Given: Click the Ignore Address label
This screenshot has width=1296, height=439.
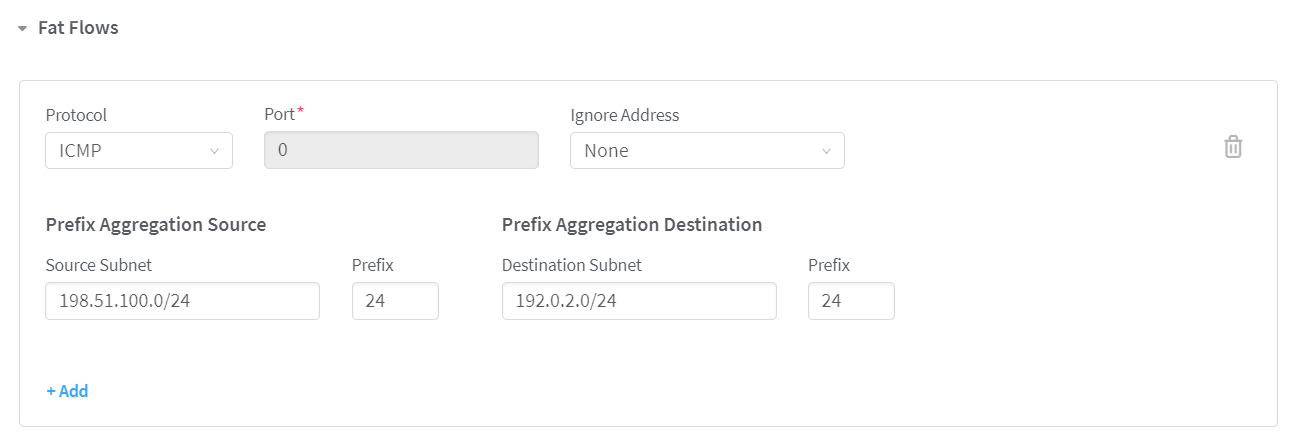Looking at the screenshot, I should coord(624,115).
